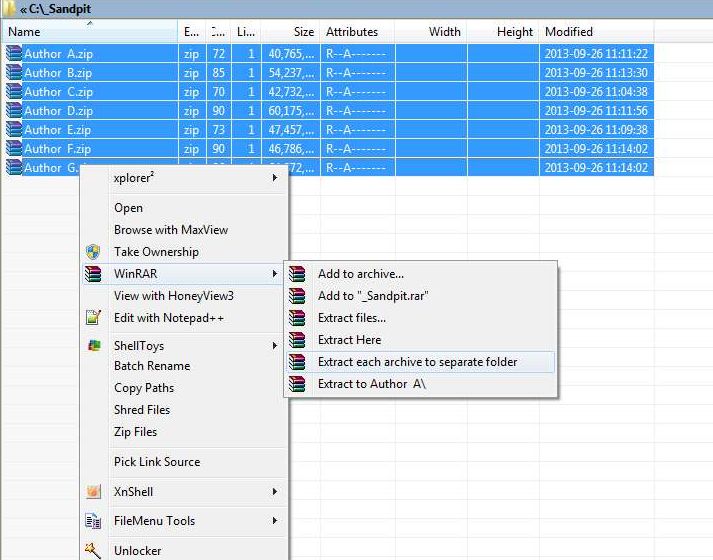Click the icon beside Extract to Author A\
The height and width of the screenshot is (560, 713).
297,384
